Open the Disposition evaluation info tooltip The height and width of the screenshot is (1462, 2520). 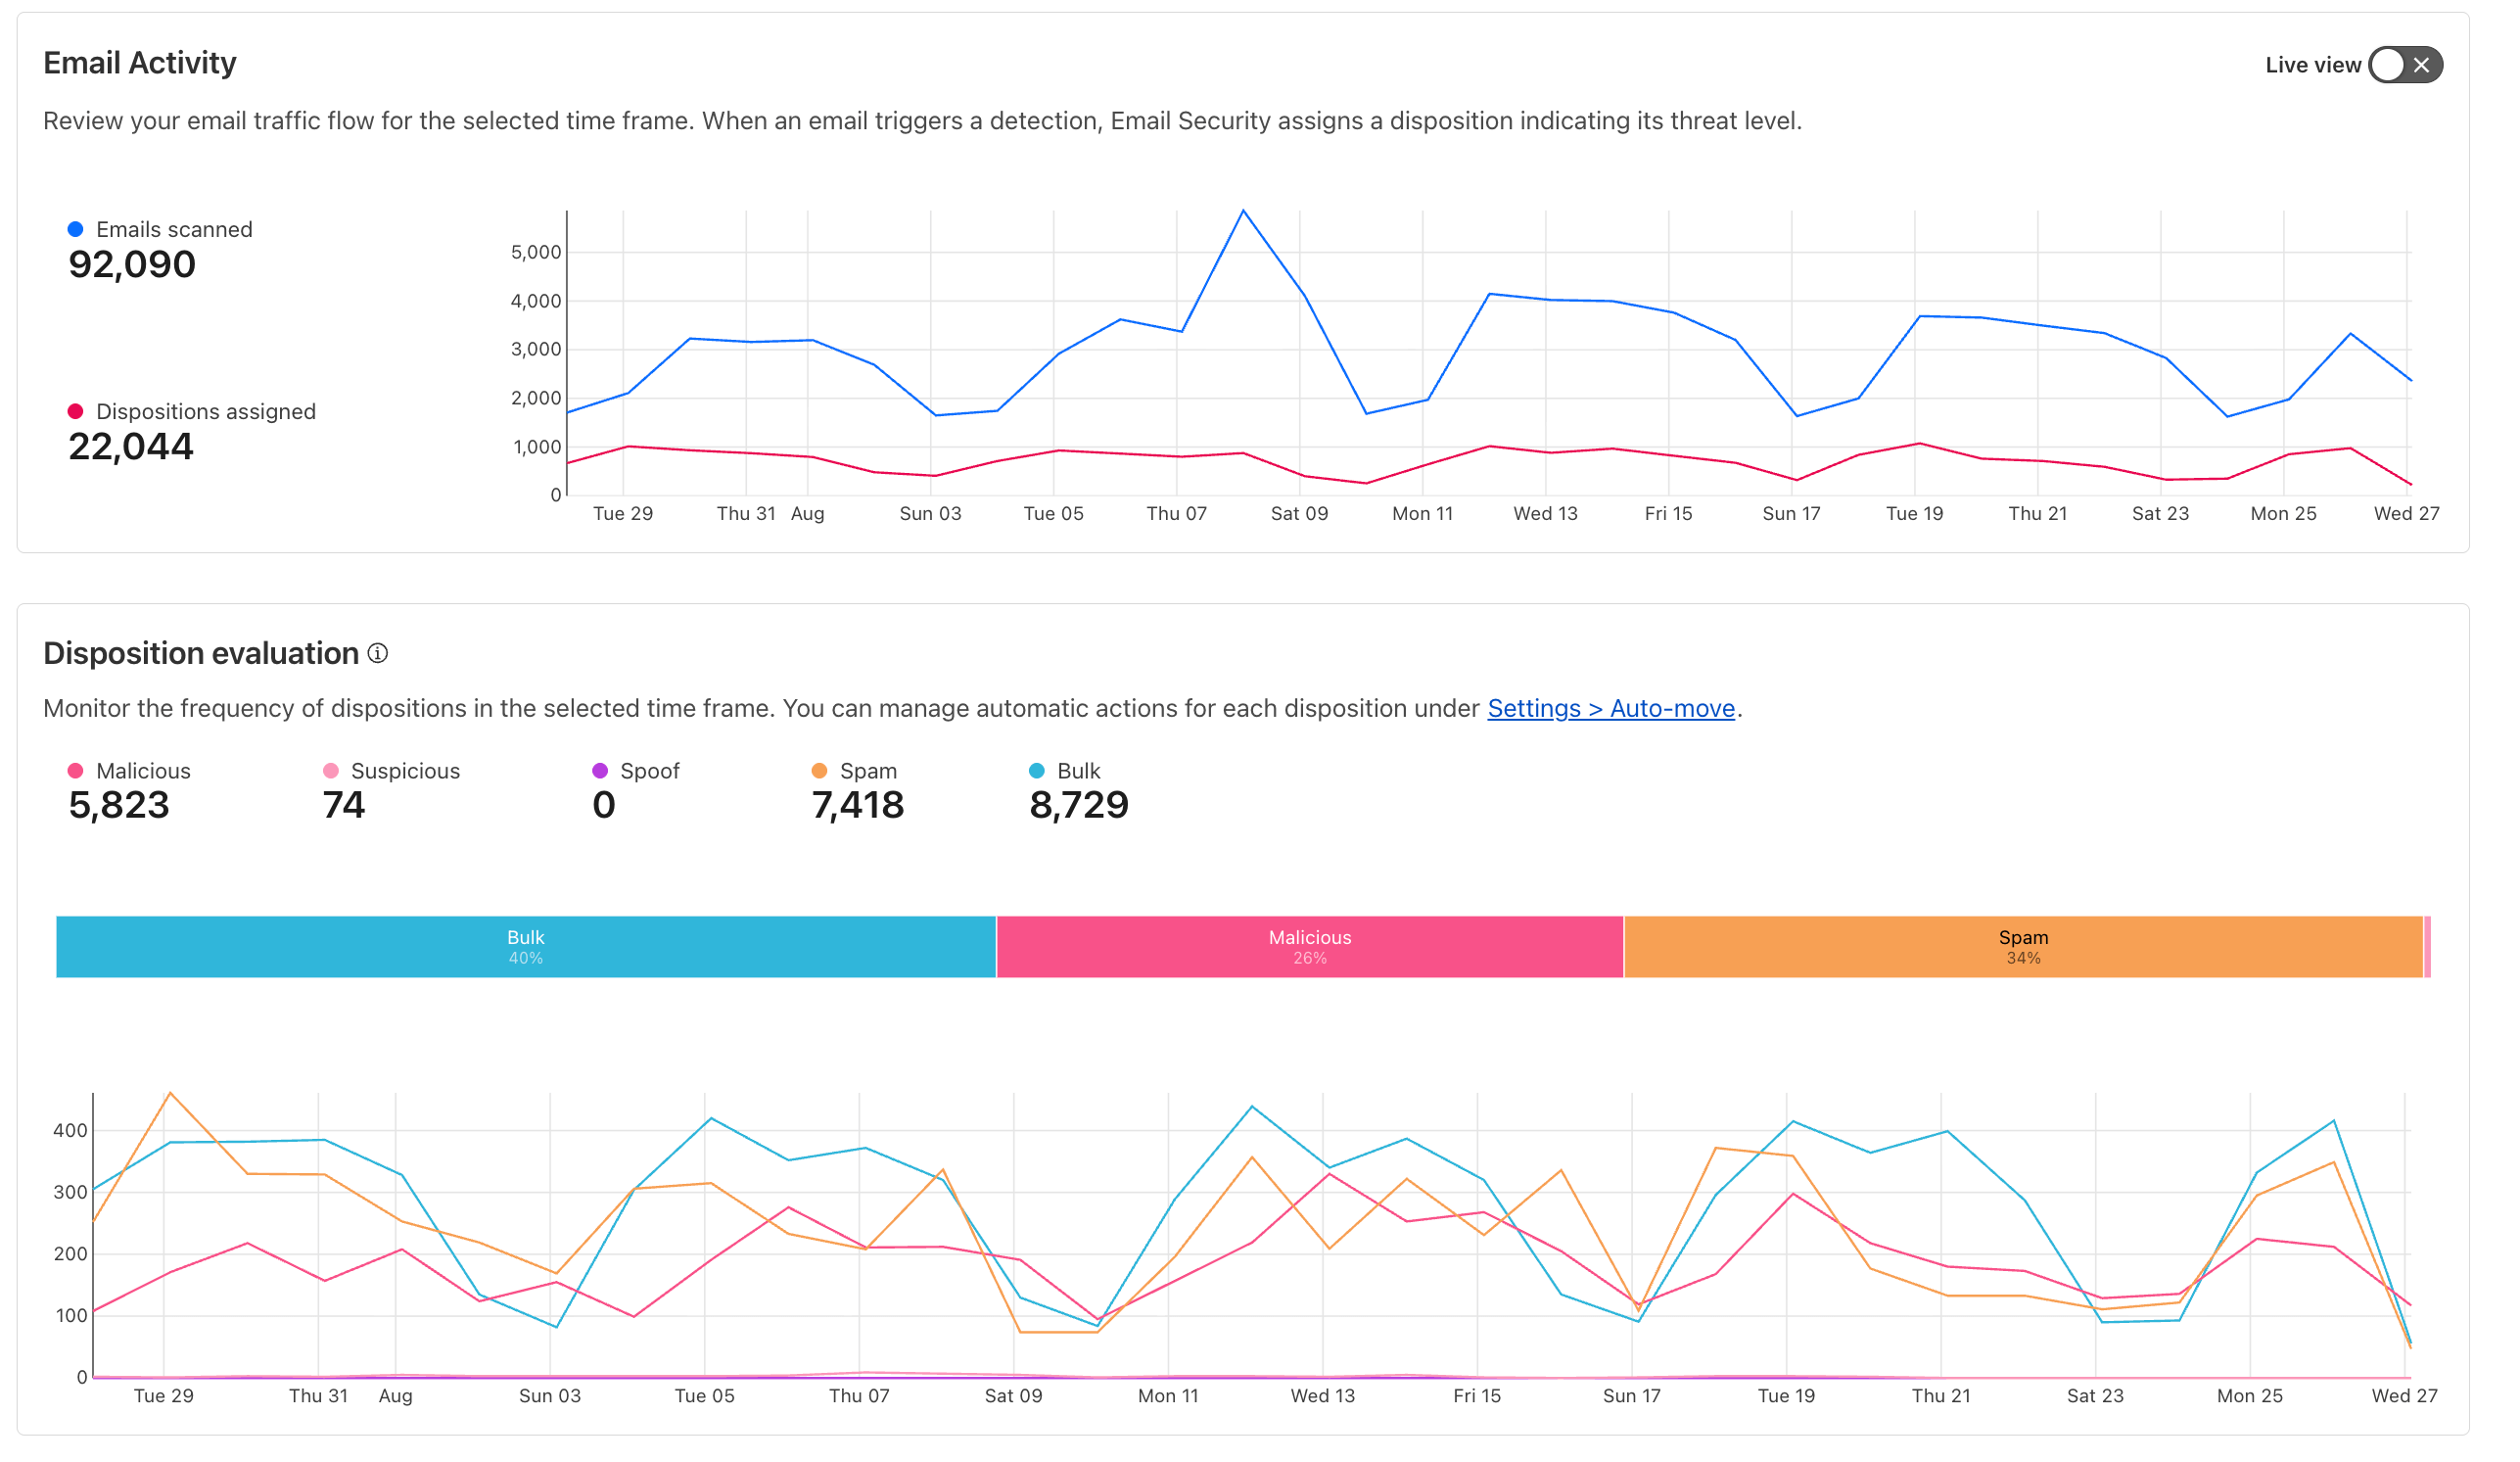378,653
